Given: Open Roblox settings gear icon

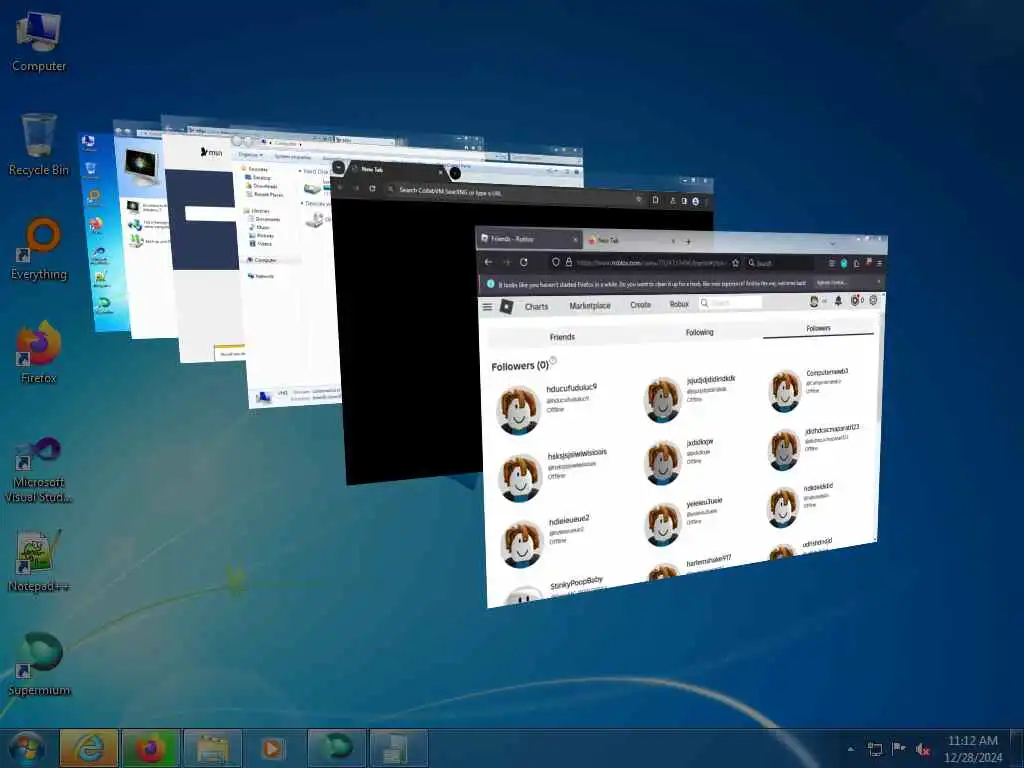Looking at the screenshot, I should click(873, 300).
